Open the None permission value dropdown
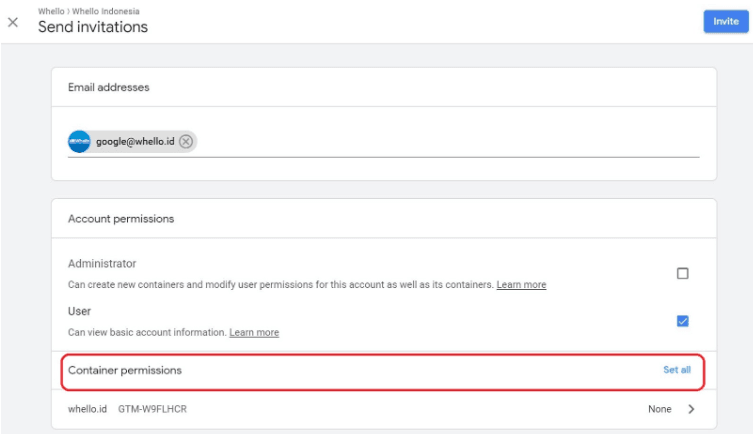This screenshot has height=434, width=754. click(x=659, y=409)
